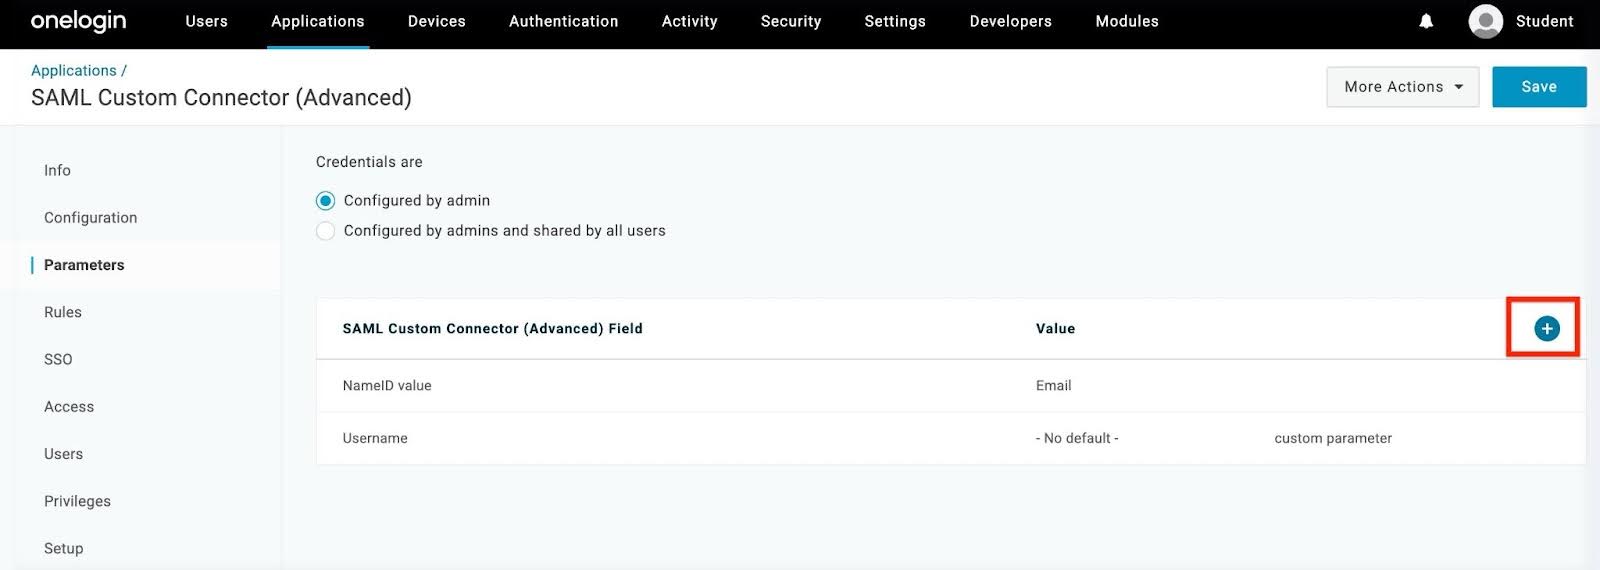Screen dimensions: 1600x570
Task: Switch to the Setup side tab
Action: (x=63, y=548)
